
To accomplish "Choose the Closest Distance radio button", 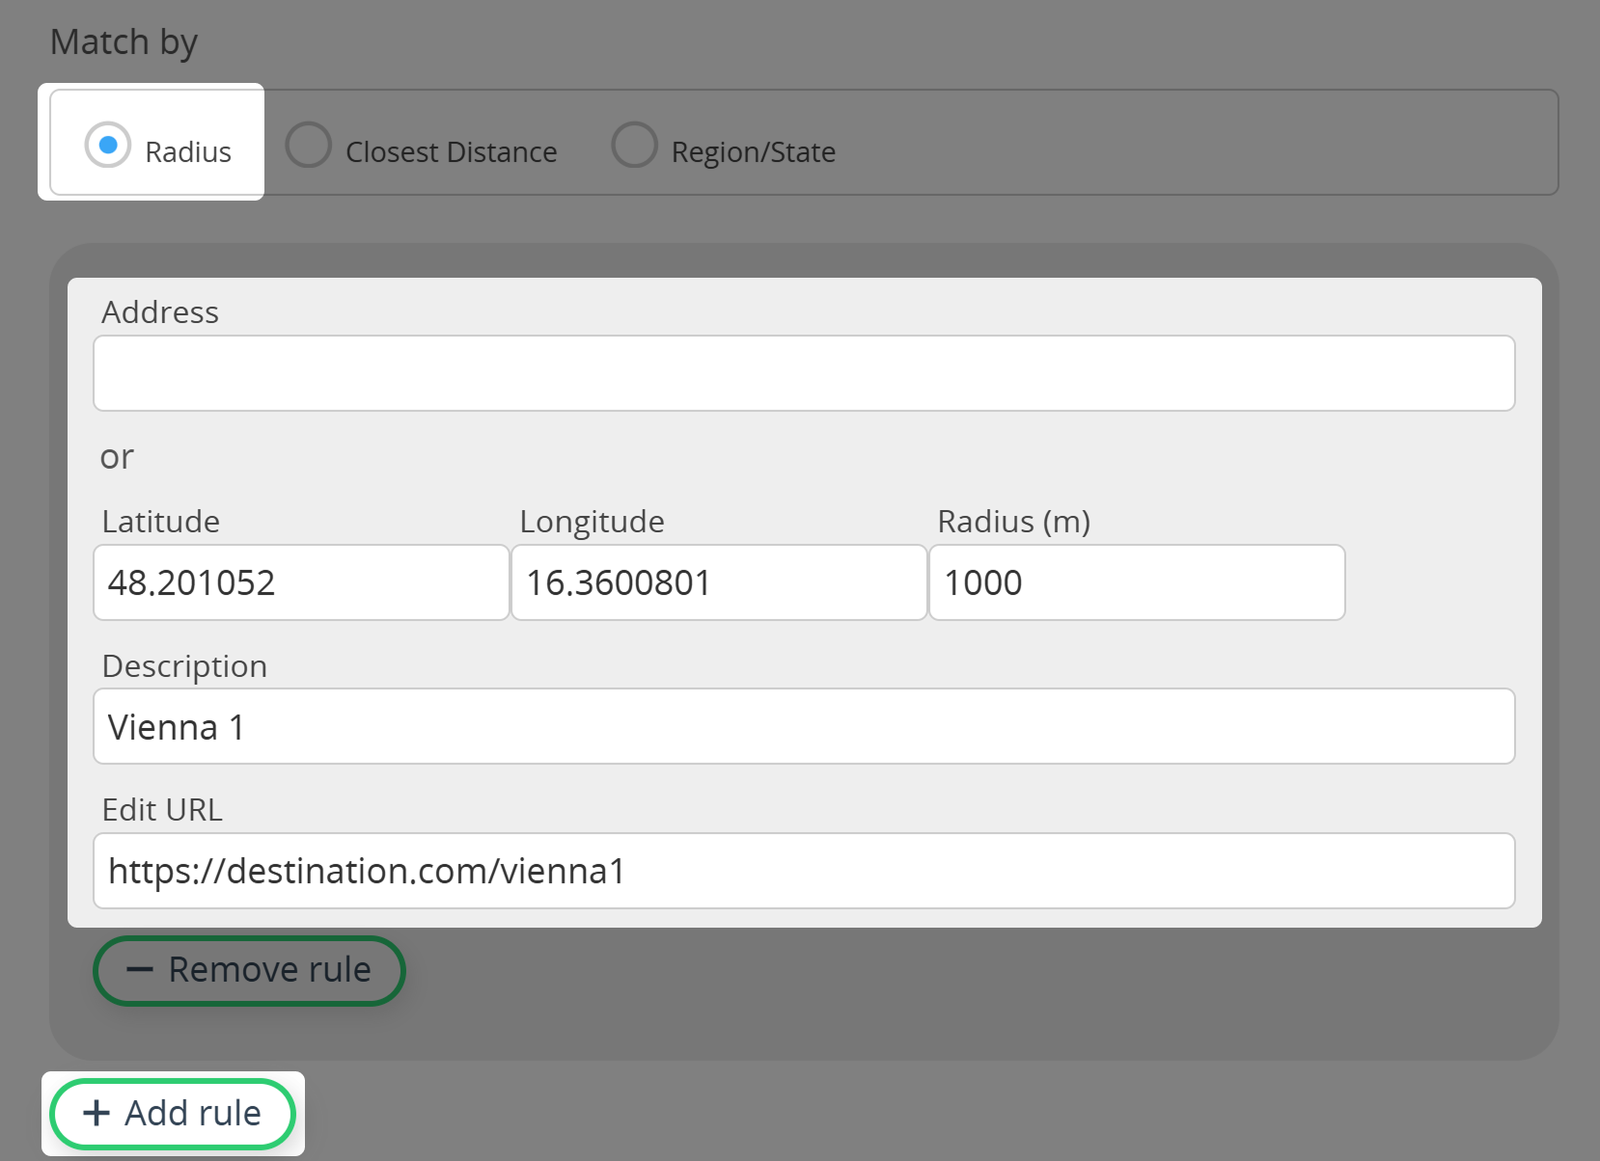I will pos(309,146).
